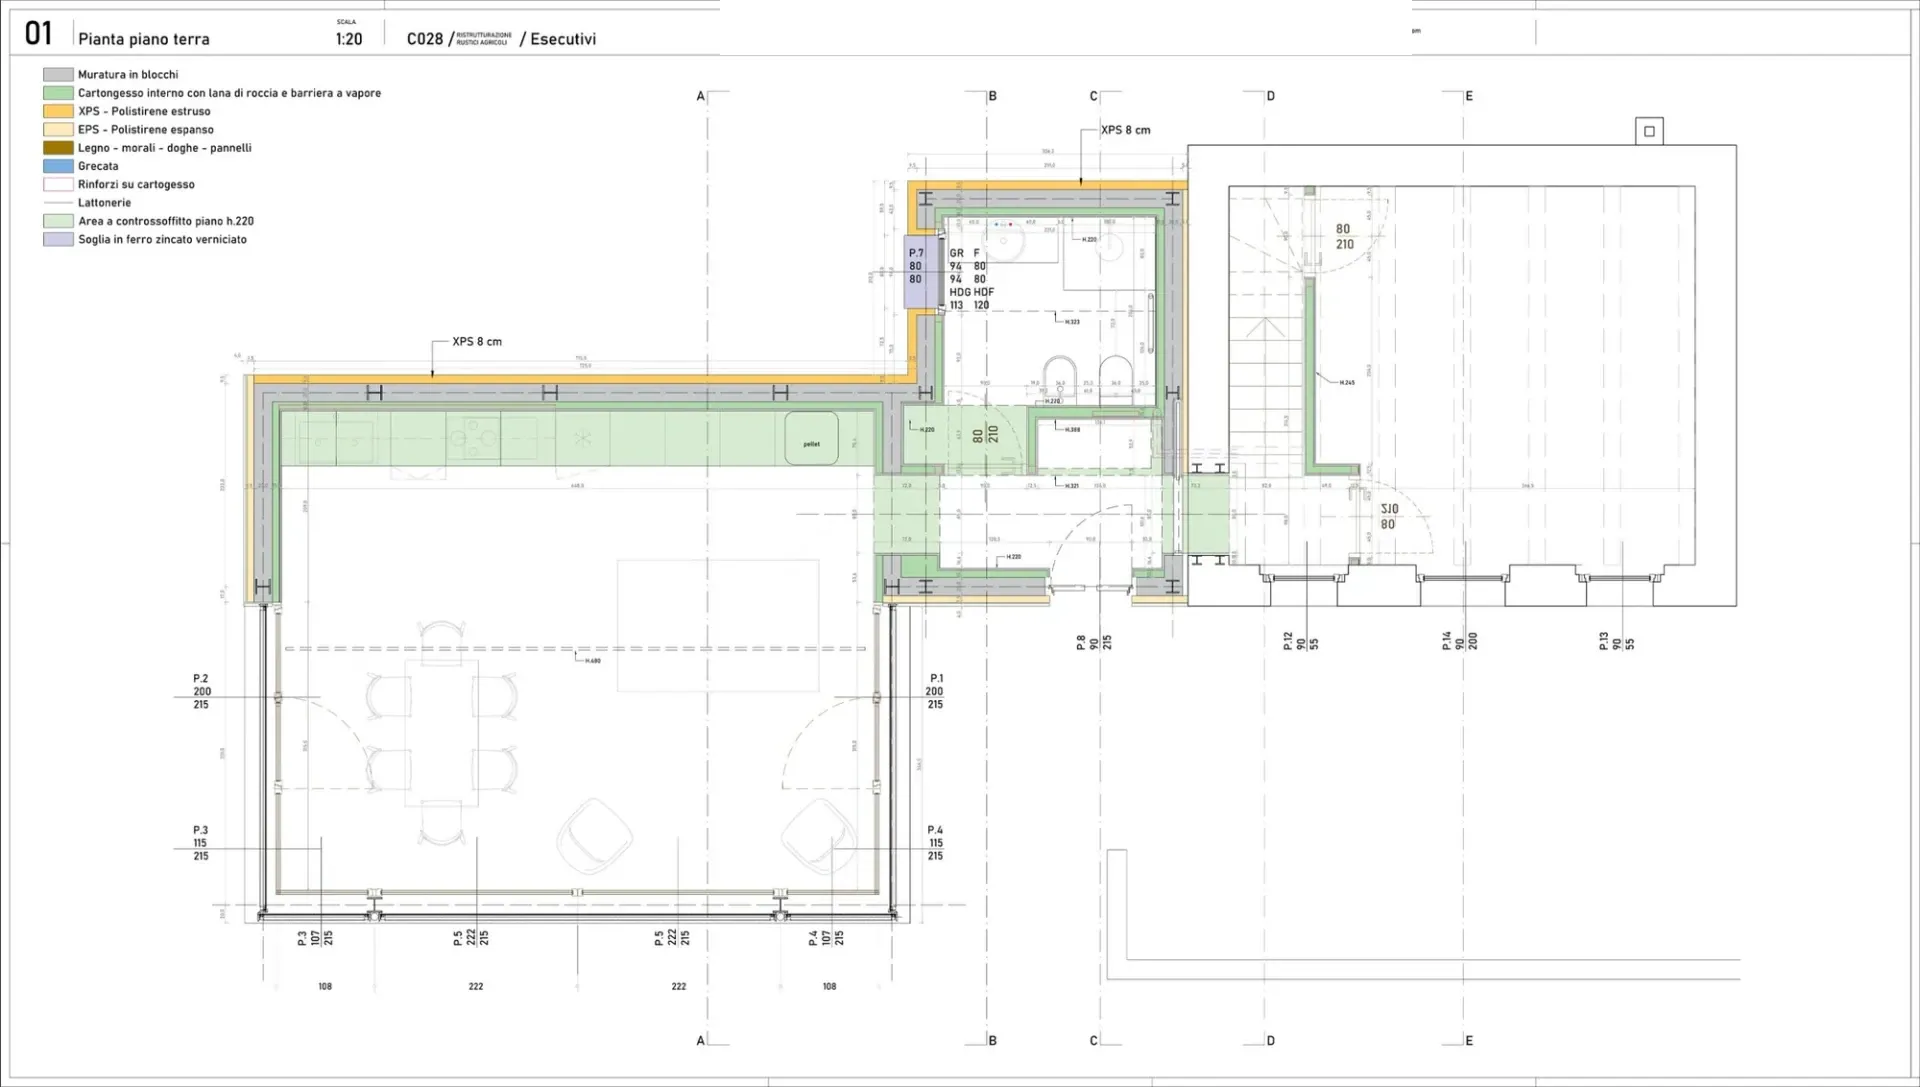Viewport: 1920px width, 1087px height.
Task: Click the 'EPS - Polistirene espanso' legend label
Action: pos(146,130)
